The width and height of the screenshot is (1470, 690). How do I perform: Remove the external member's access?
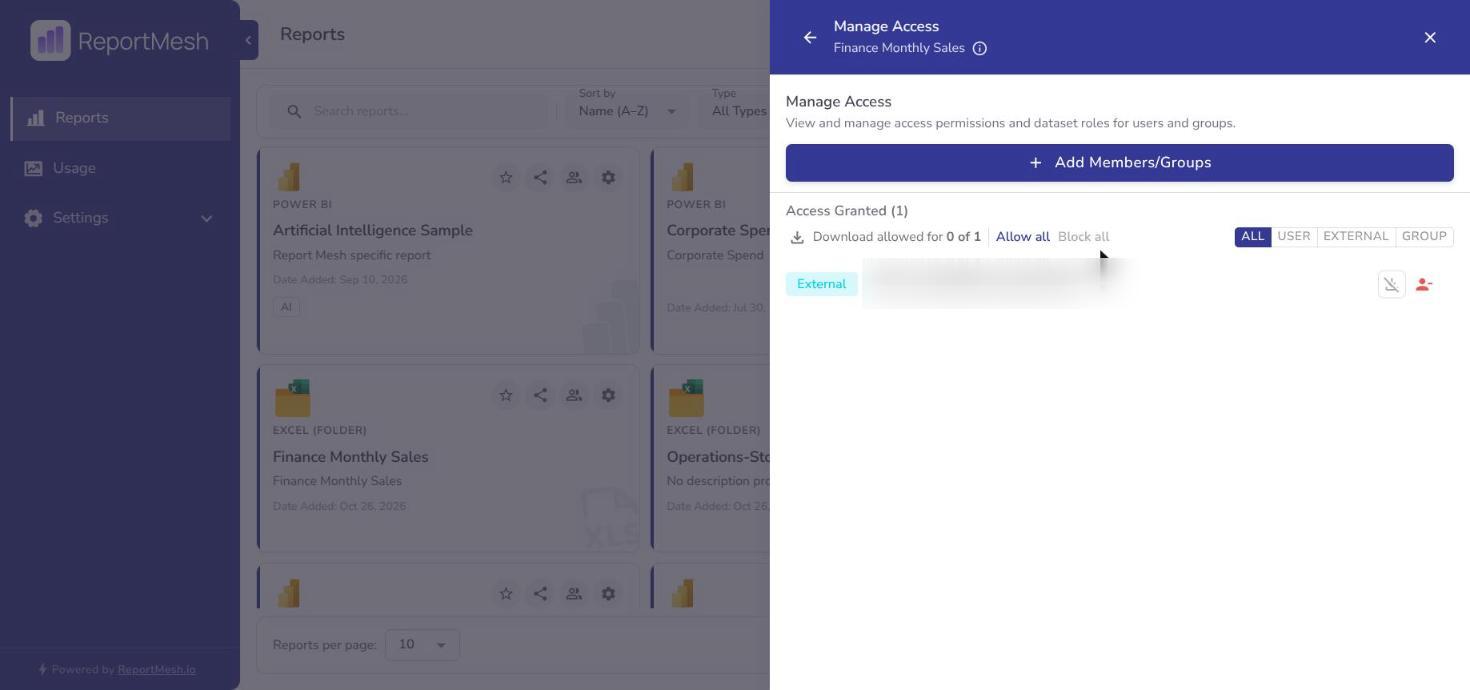coord(1424,285)
